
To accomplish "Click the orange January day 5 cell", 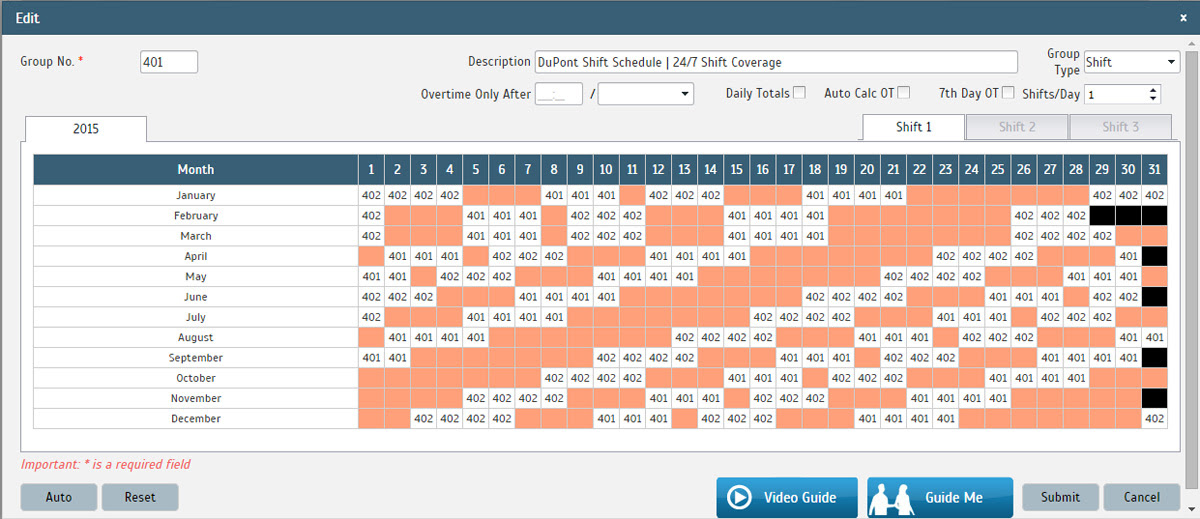I will [x=476, y=195].
